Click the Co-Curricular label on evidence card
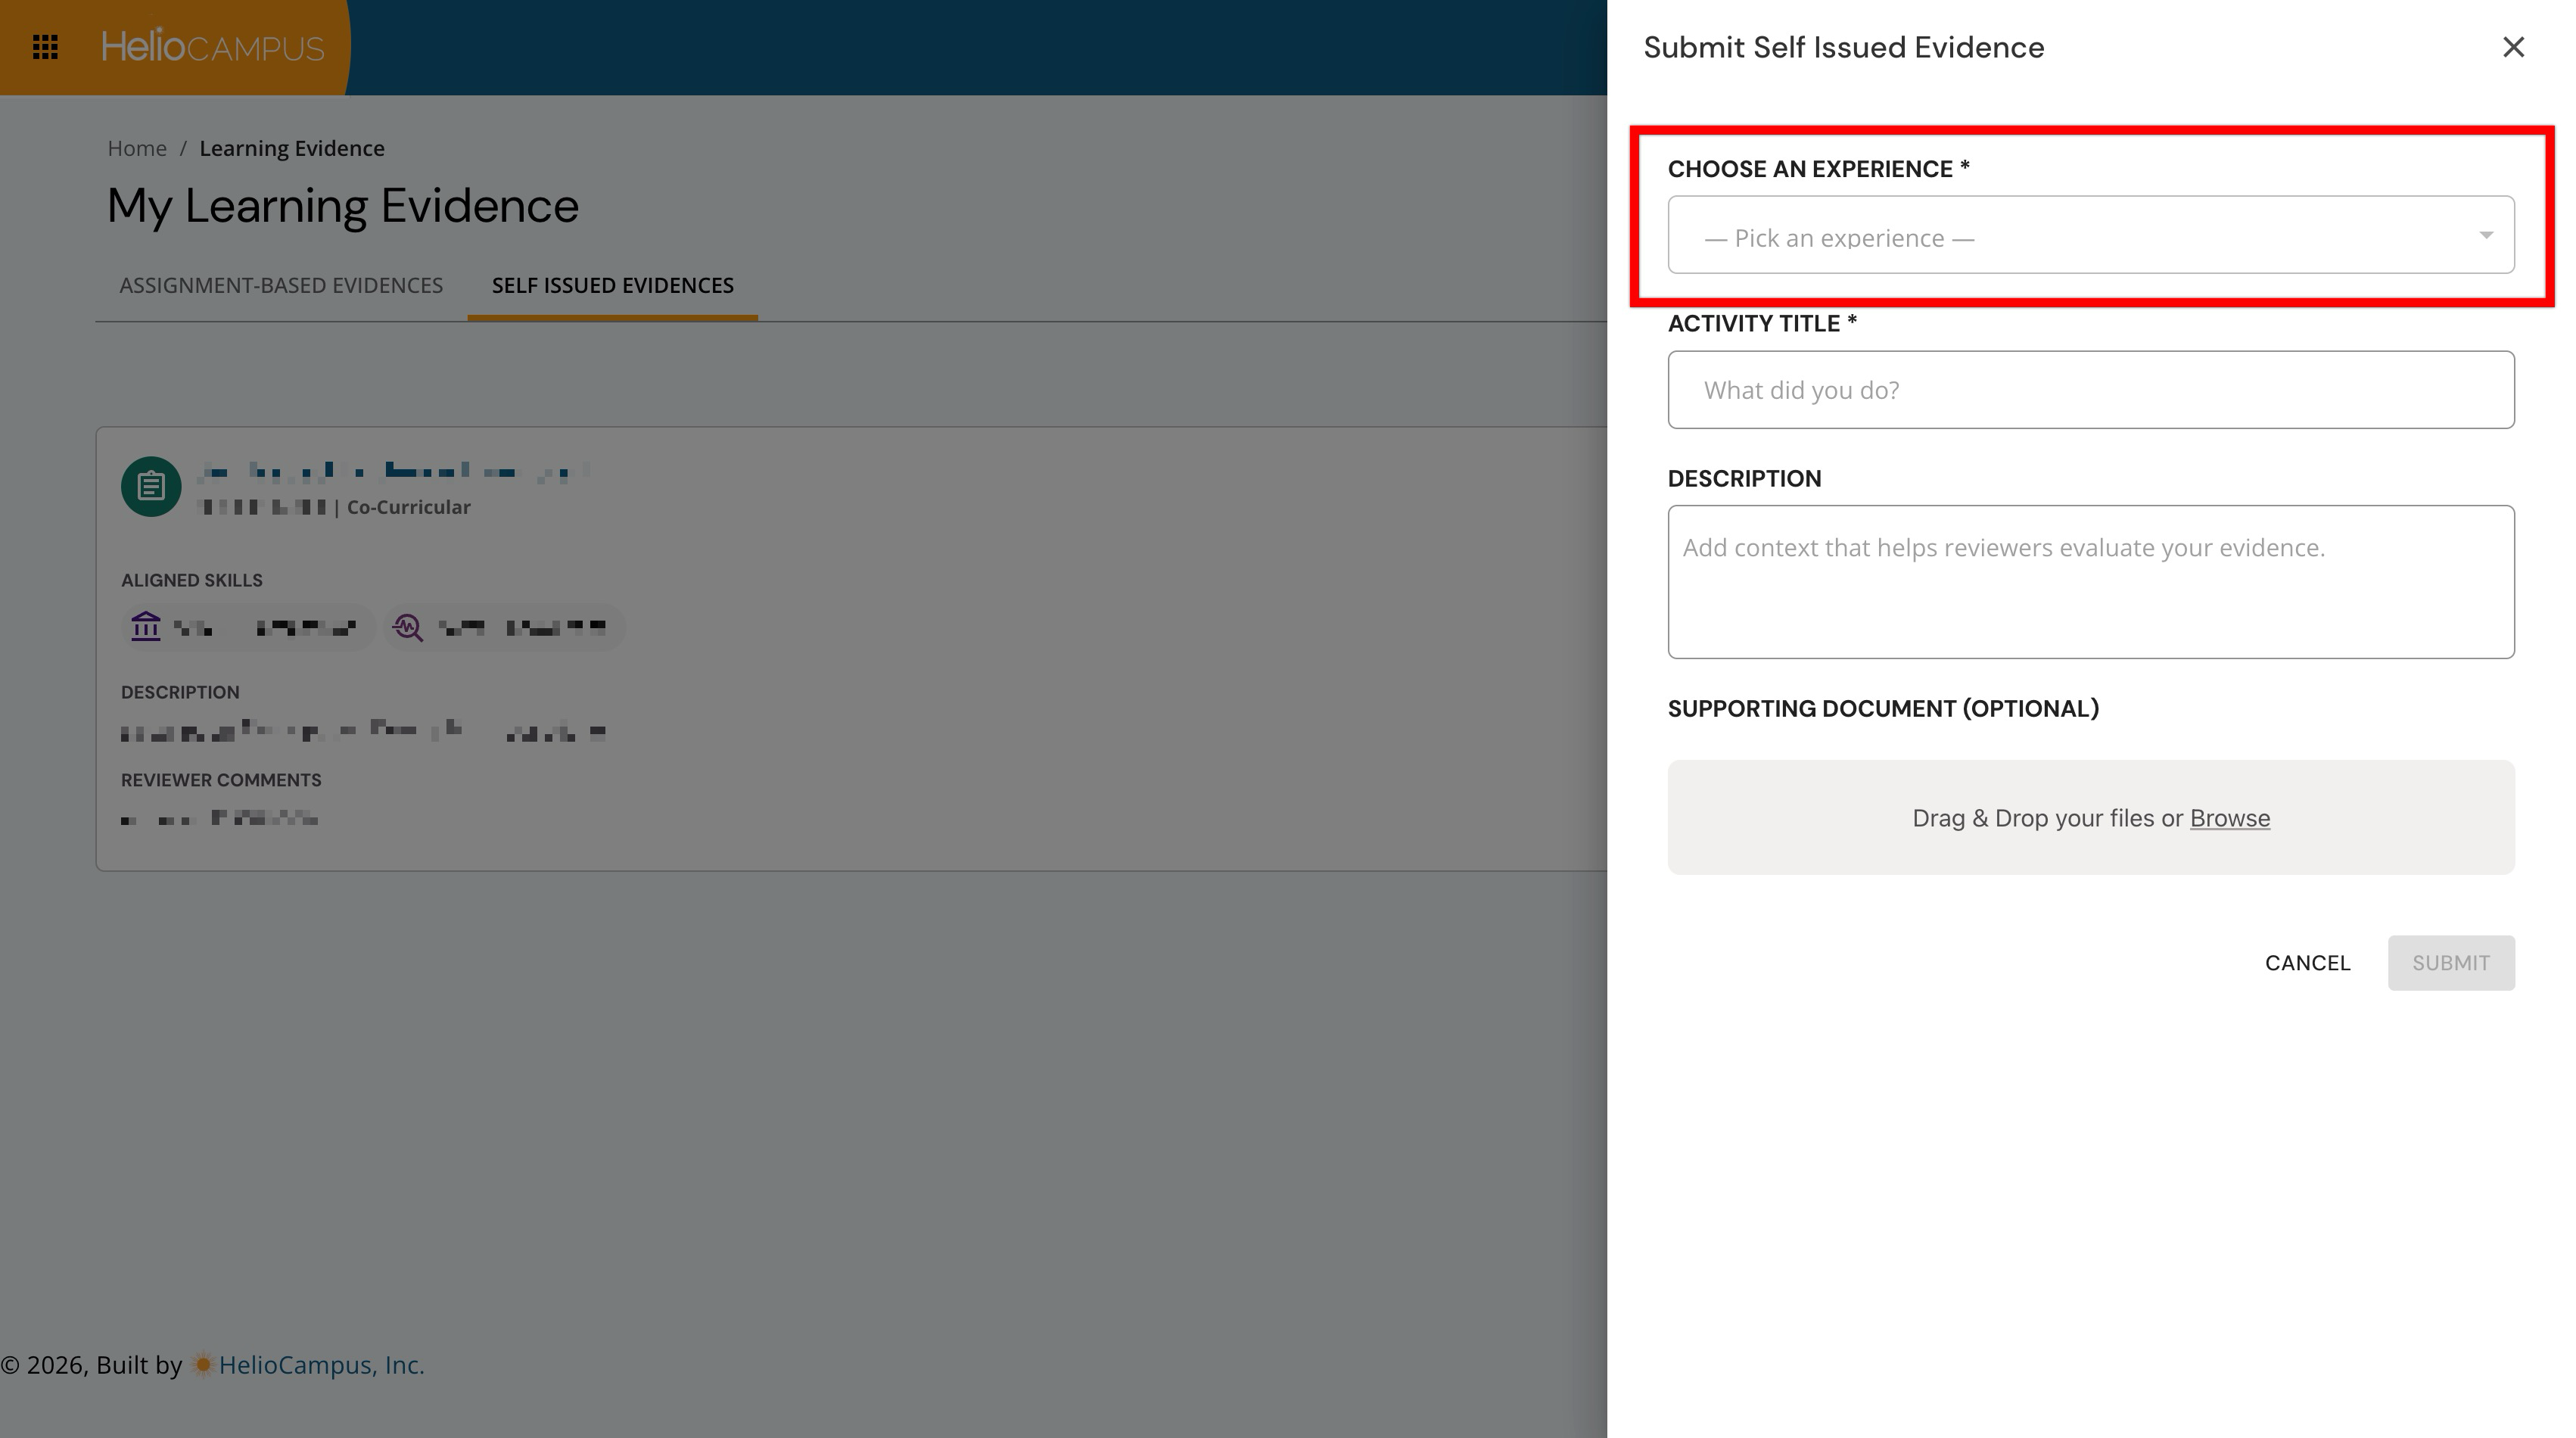Screen dimensions: 2576x1438 pos(409,507)
